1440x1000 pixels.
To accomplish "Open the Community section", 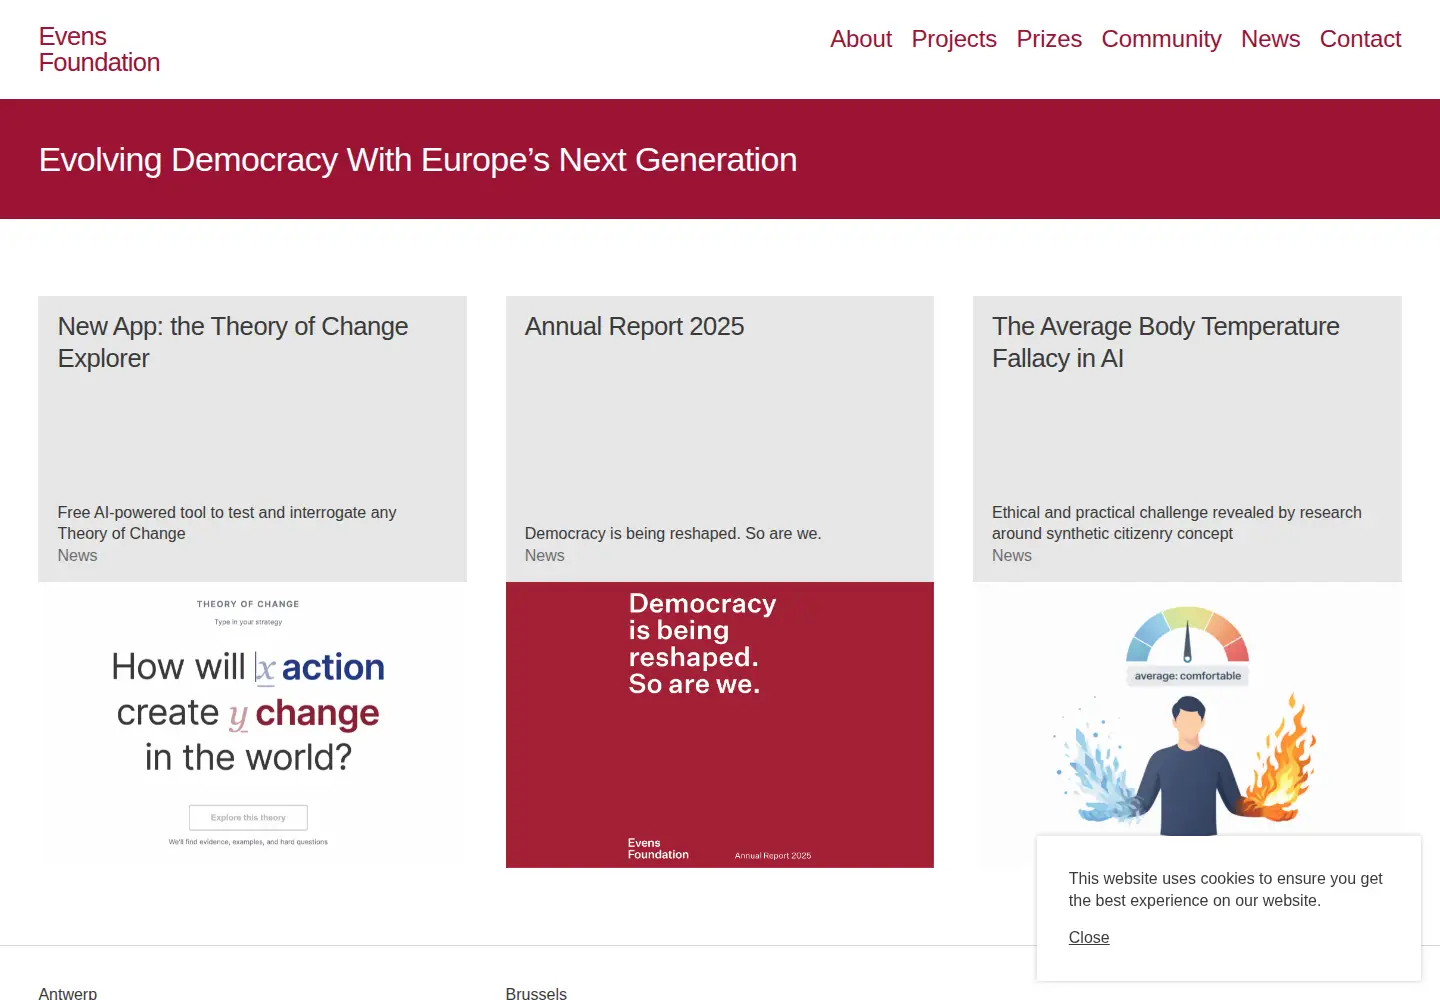I will (x=1161, y=39).
